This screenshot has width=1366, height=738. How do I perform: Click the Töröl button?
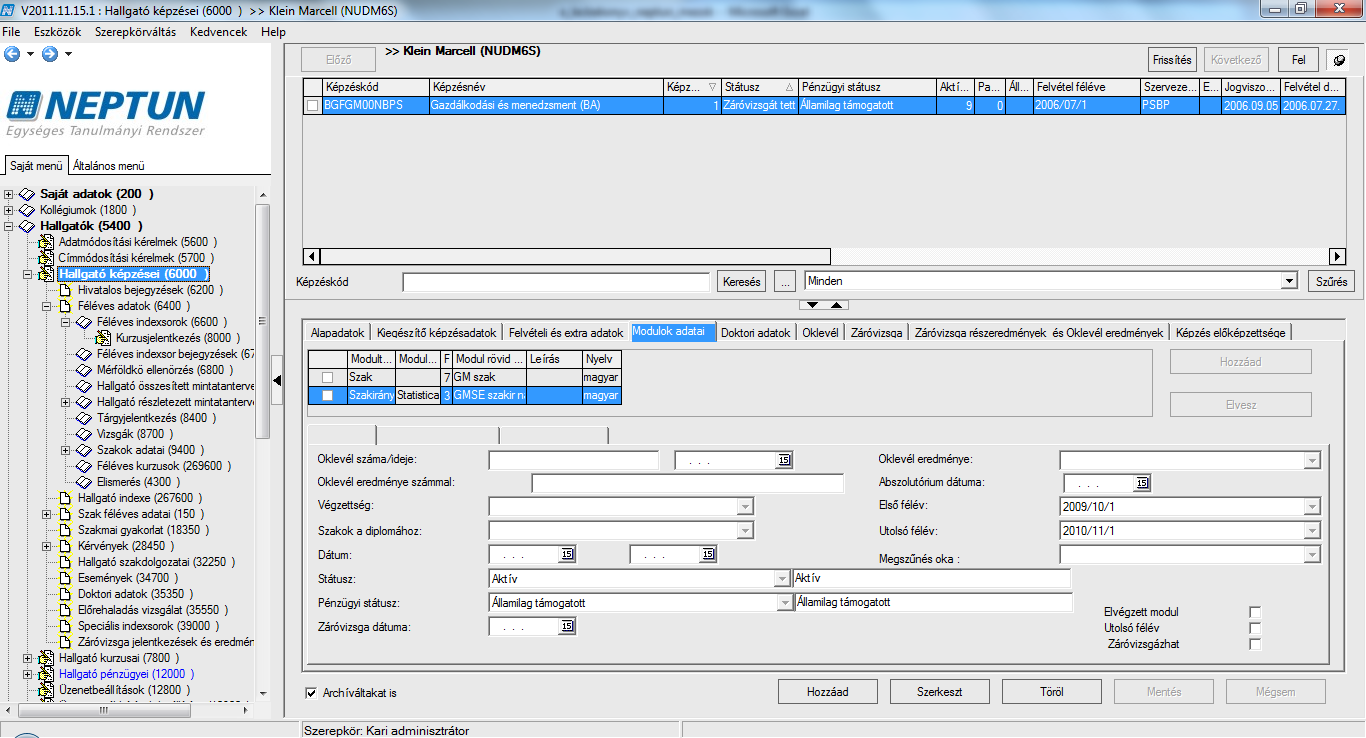pyautogui.click(x=1051, y=691)
